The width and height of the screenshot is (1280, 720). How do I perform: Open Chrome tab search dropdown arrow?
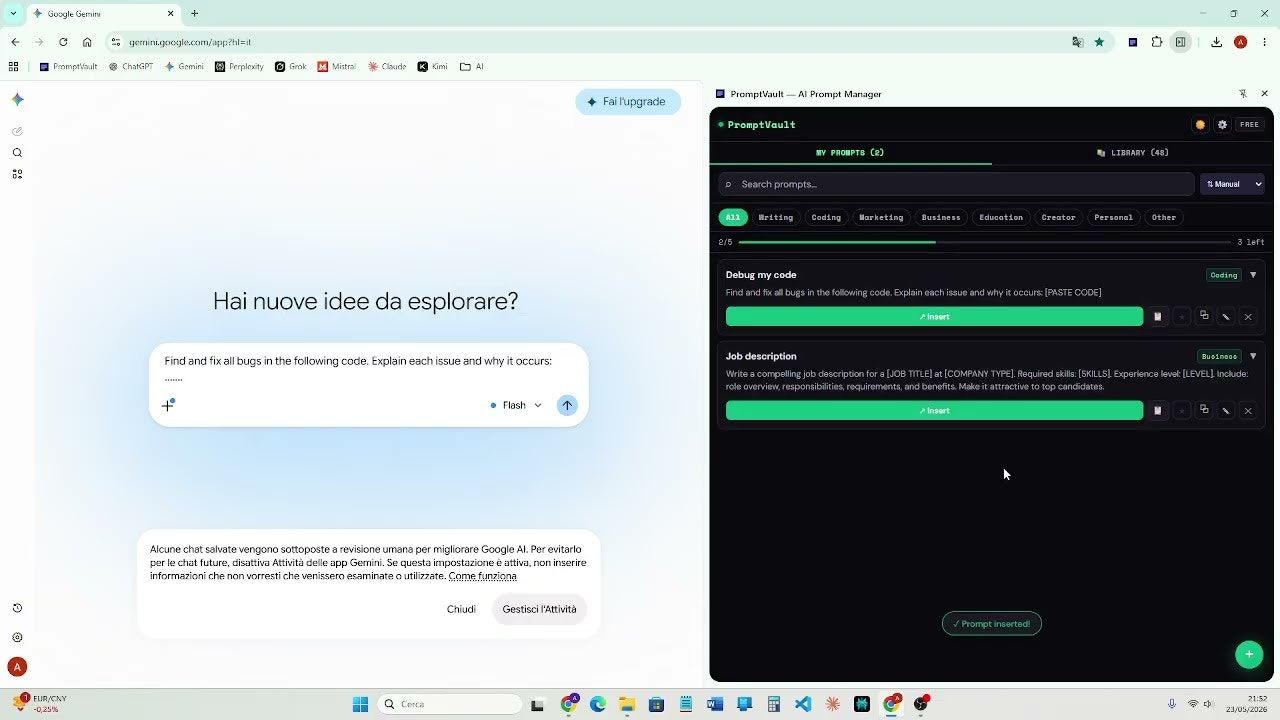[x=13, y=13]
